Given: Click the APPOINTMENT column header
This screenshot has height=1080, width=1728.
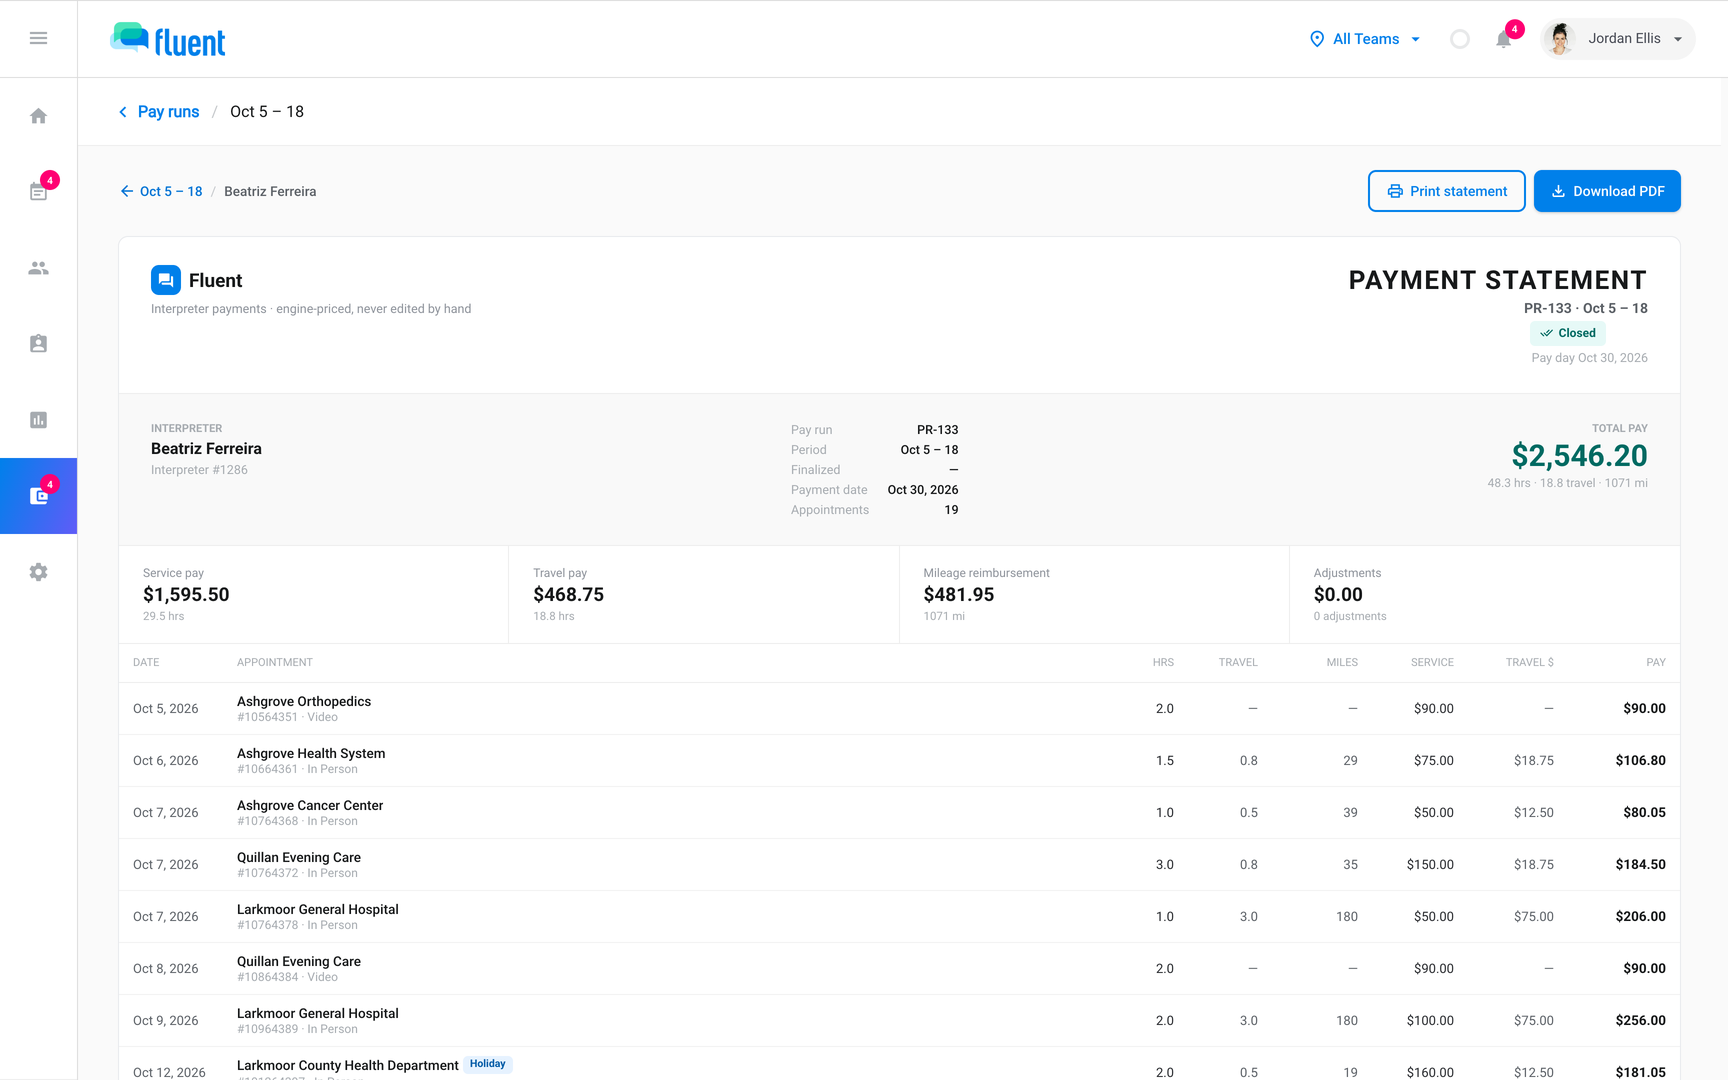Looking at the screenshot, I should (x=275, y=663).
